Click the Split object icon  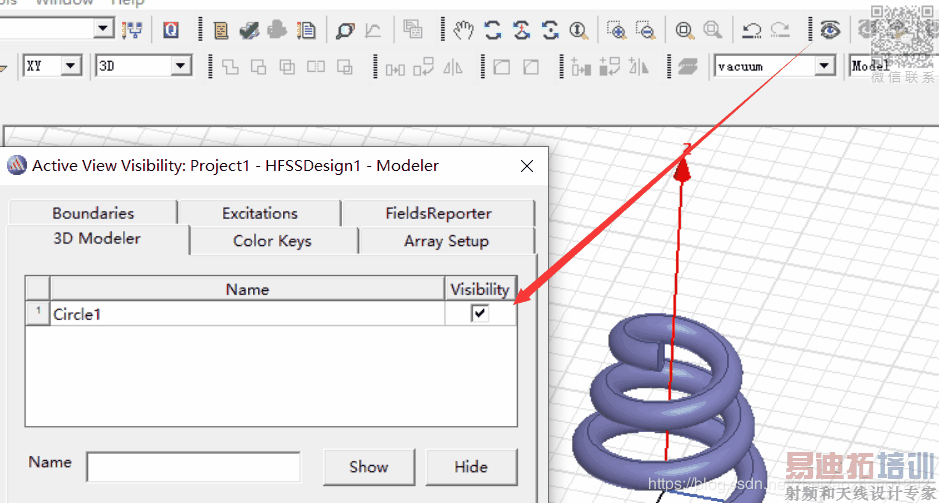(x=316, y=66)
